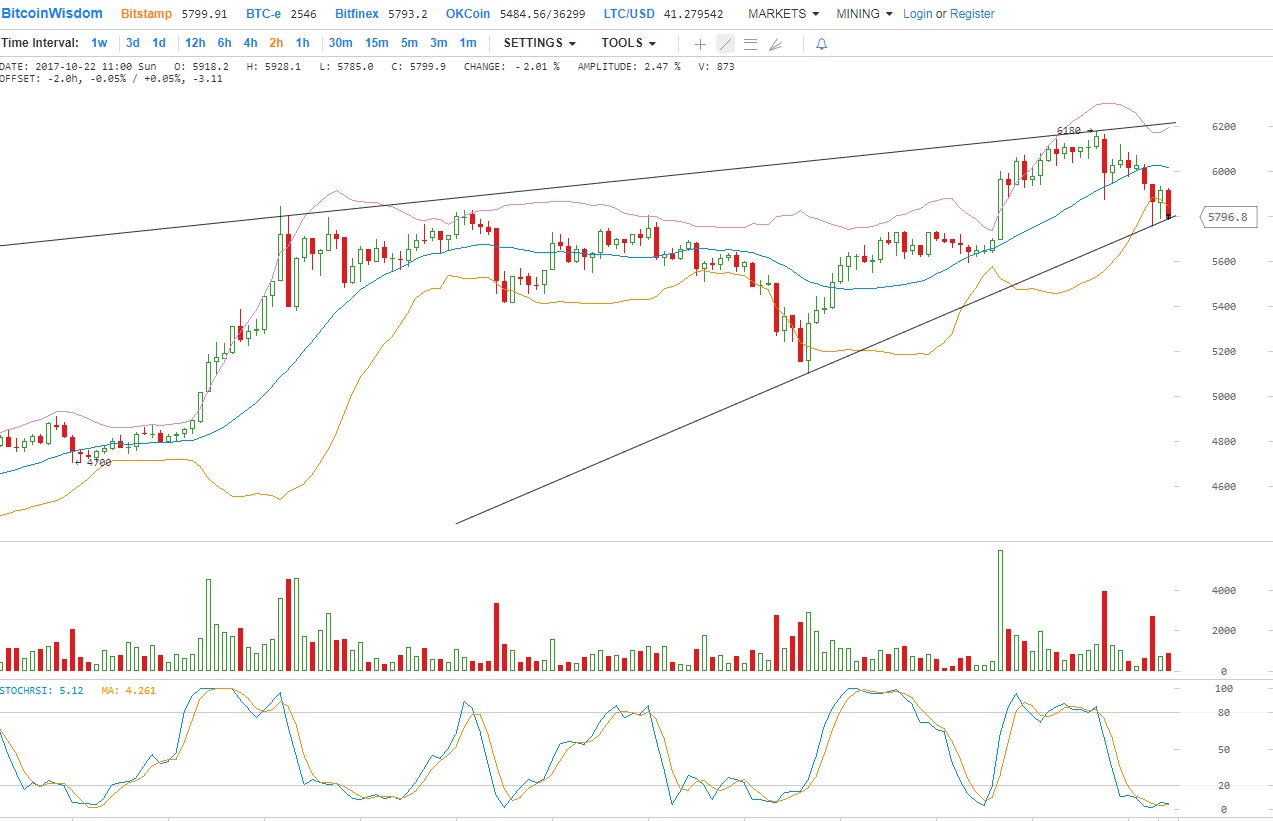
Task: Click the Register link
Action: [x=972, y=14]
